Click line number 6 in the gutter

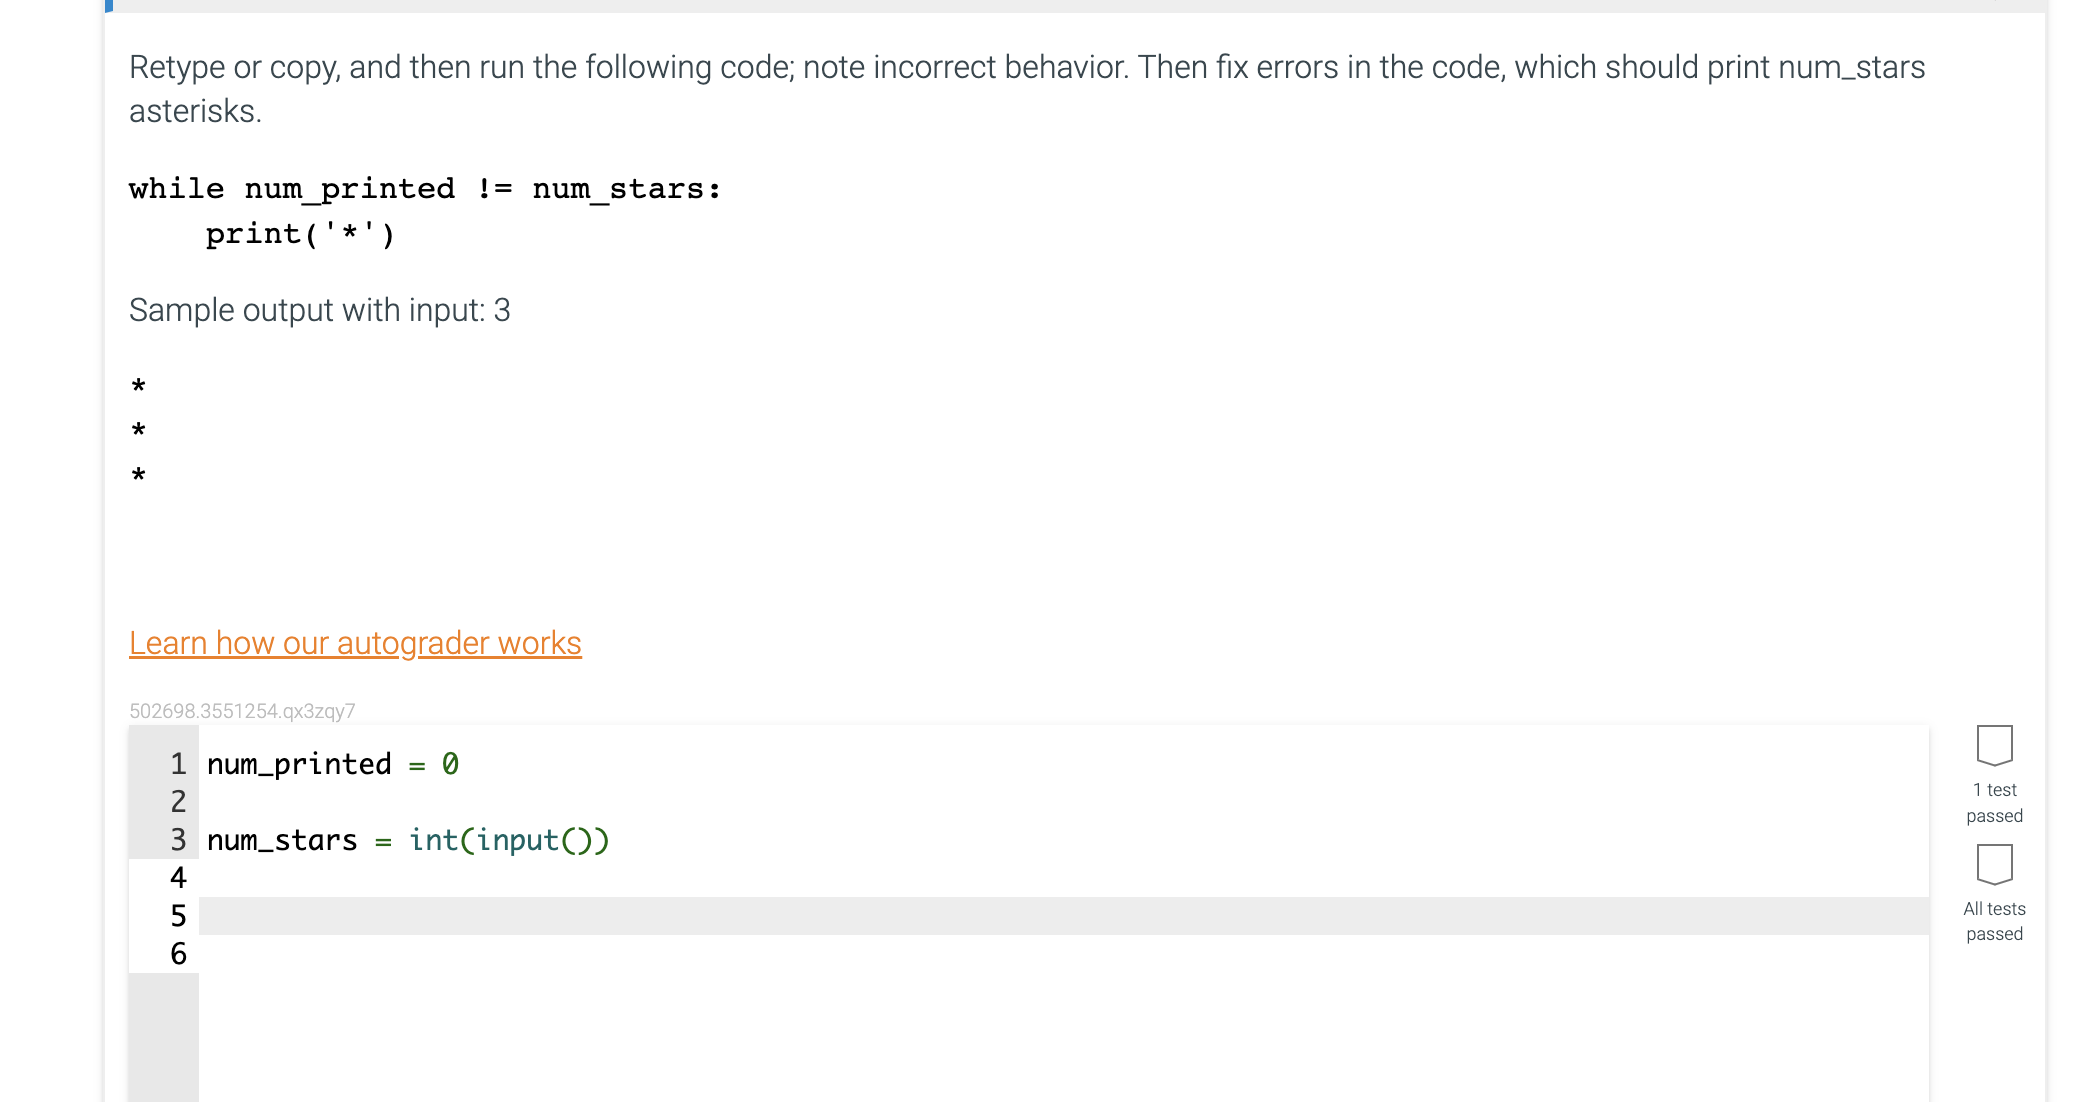[x=179, y=955]
